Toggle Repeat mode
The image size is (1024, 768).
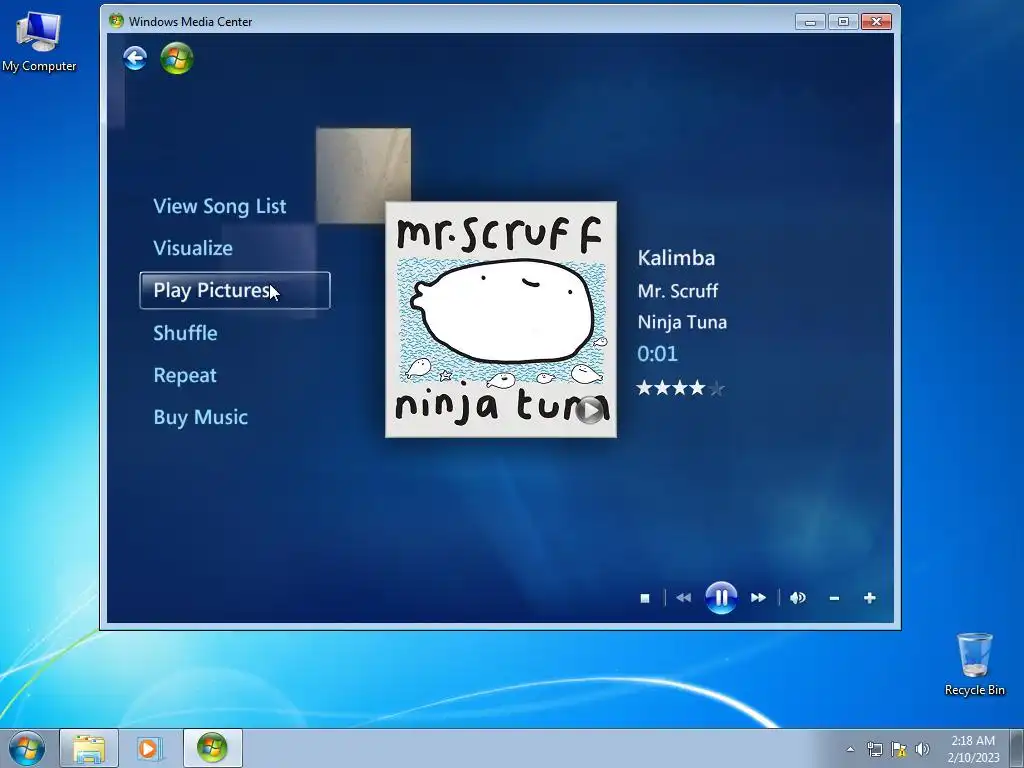point(185,376)
